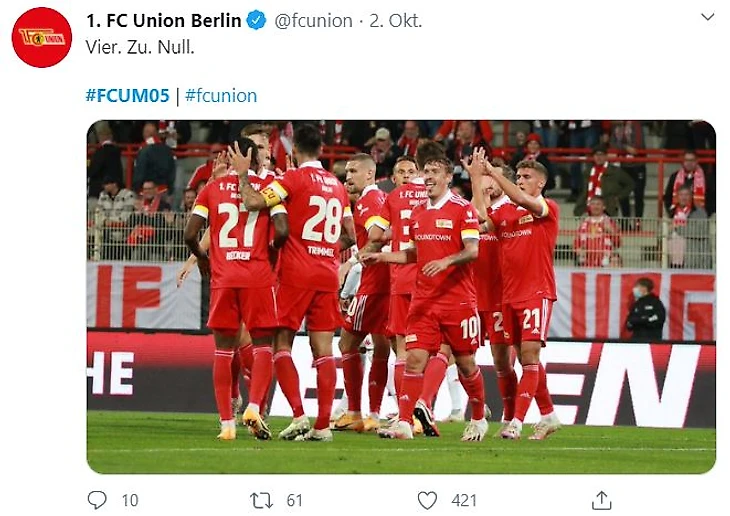This screenshot has height=516, width=730.
Task: Open the 1. FC Union Berlin name link
Action: click(x=164, y=21)
